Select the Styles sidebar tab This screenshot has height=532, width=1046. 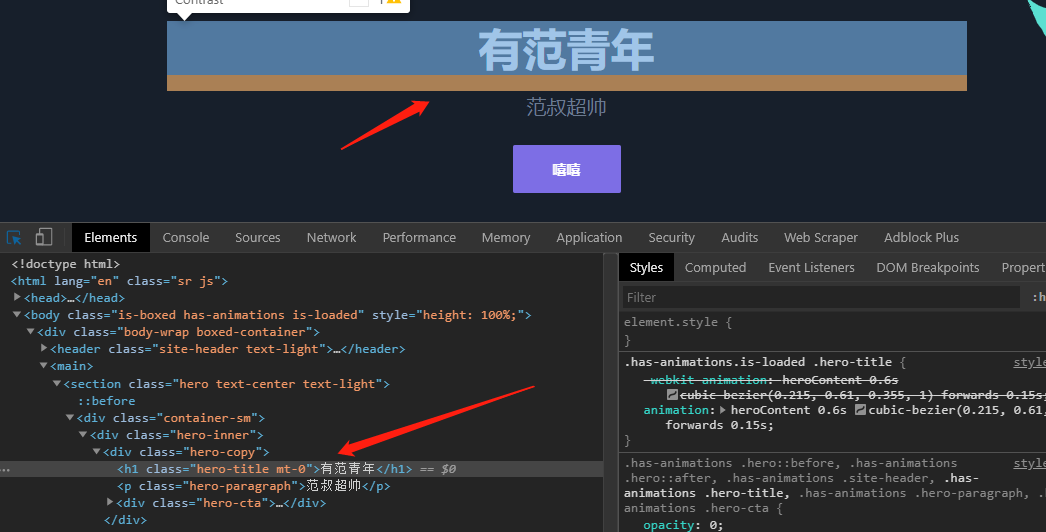[646, 268]
